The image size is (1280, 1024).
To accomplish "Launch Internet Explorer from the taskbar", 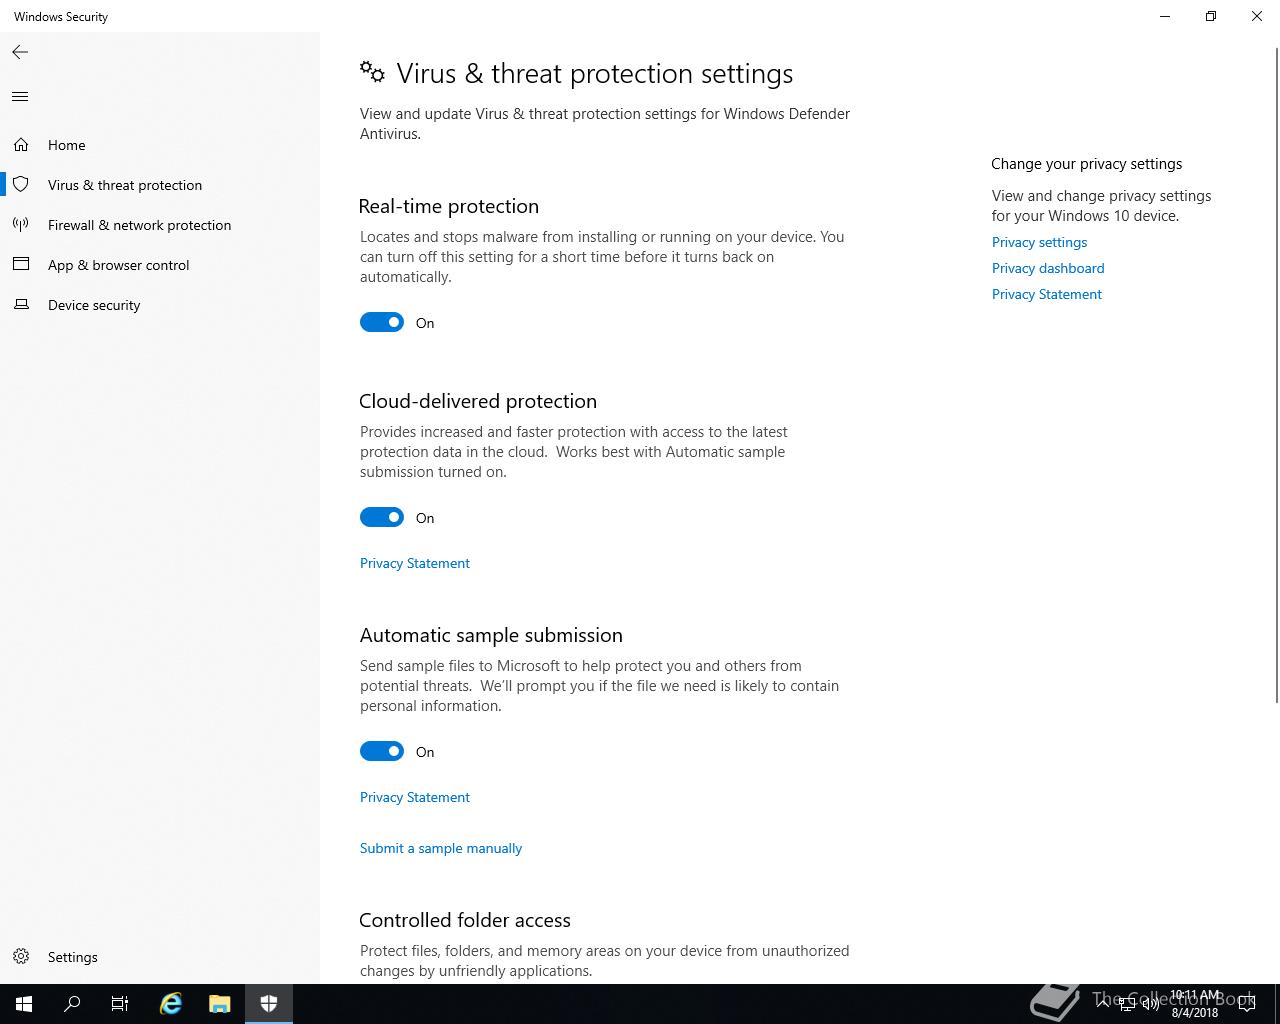I will click(171, 1004).
